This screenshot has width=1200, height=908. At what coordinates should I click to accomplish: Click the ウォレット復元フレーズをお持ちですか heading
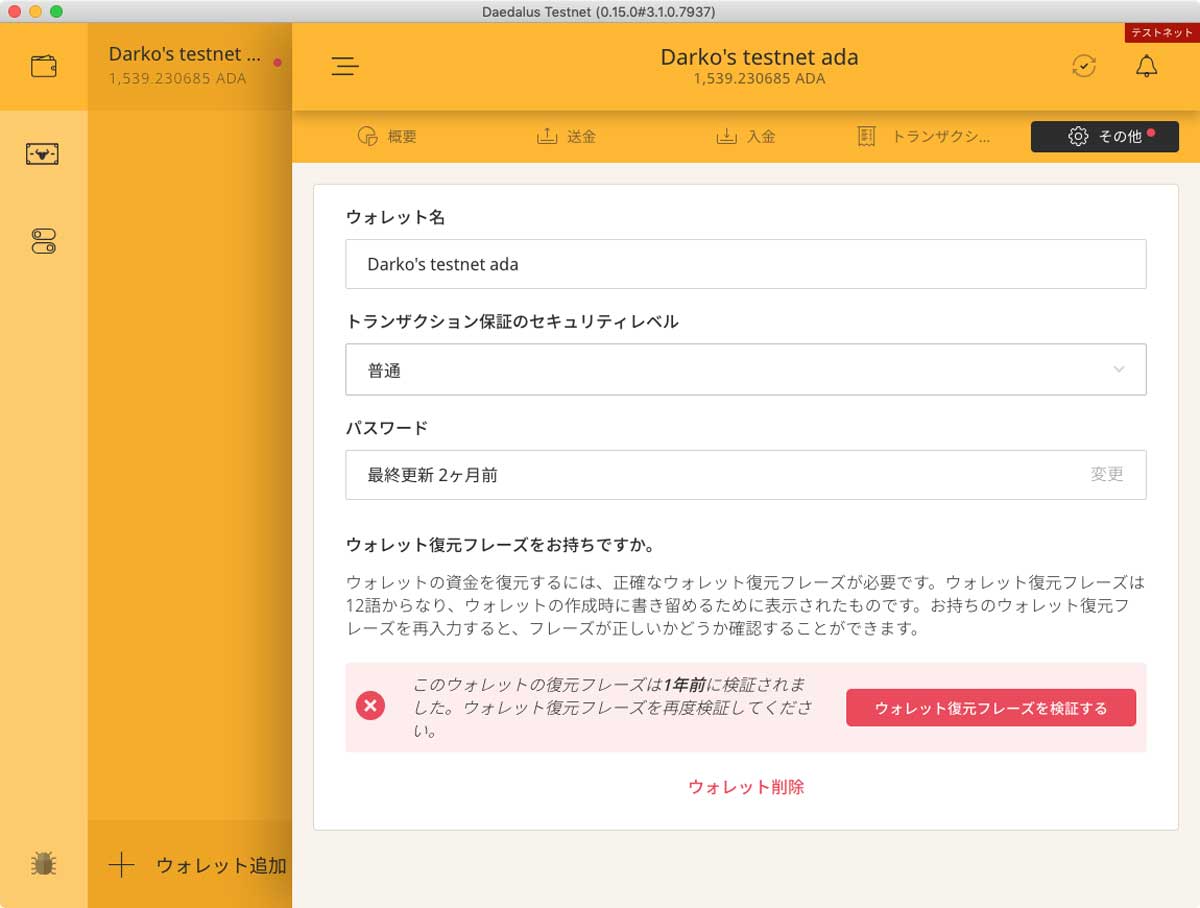[x=500, y=545]
